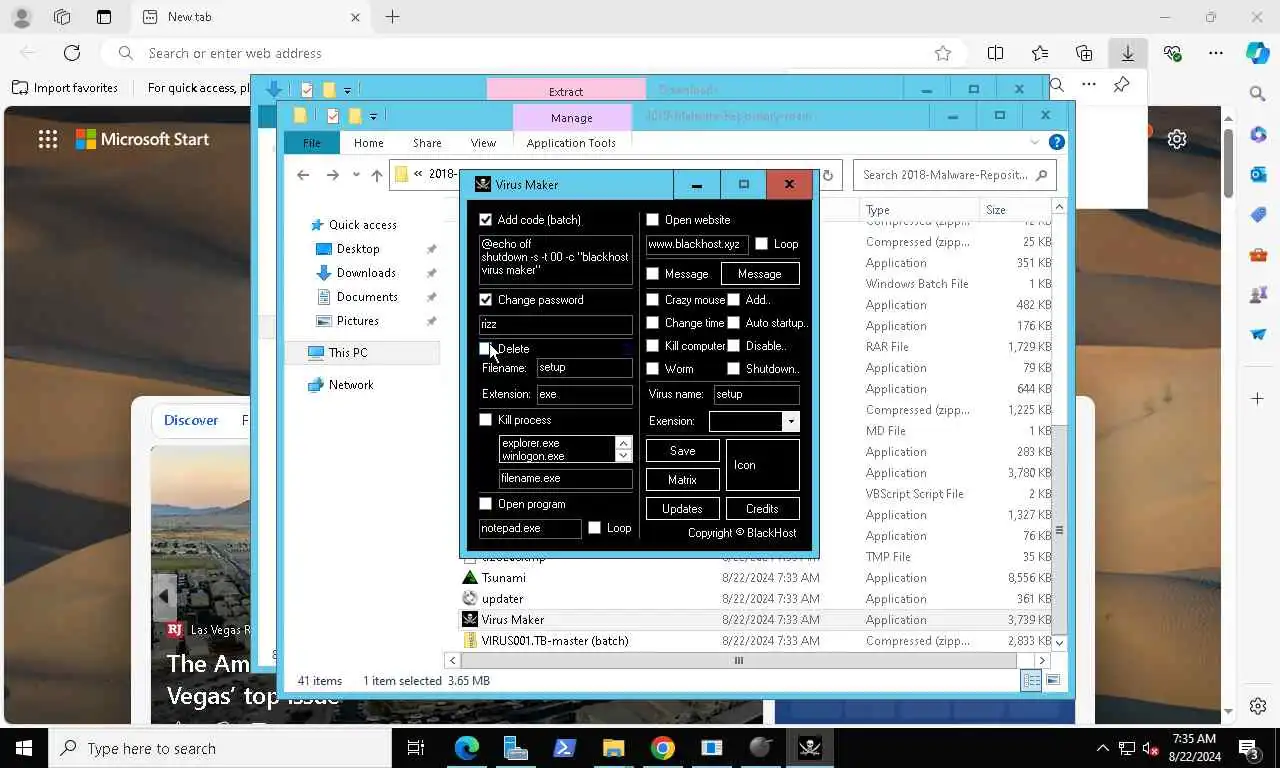Click the Windows Start button
This screenshot has height=768, width=1280.
(24, 748)
